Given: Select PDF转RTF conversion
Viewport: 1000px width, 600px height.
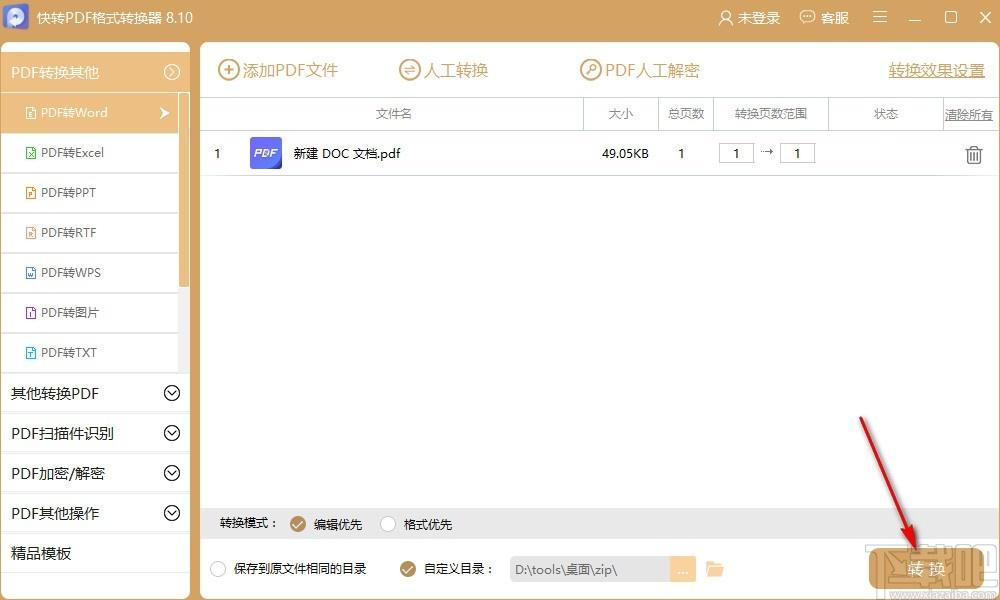Looking at the screenshot, I should pos(90,233).
